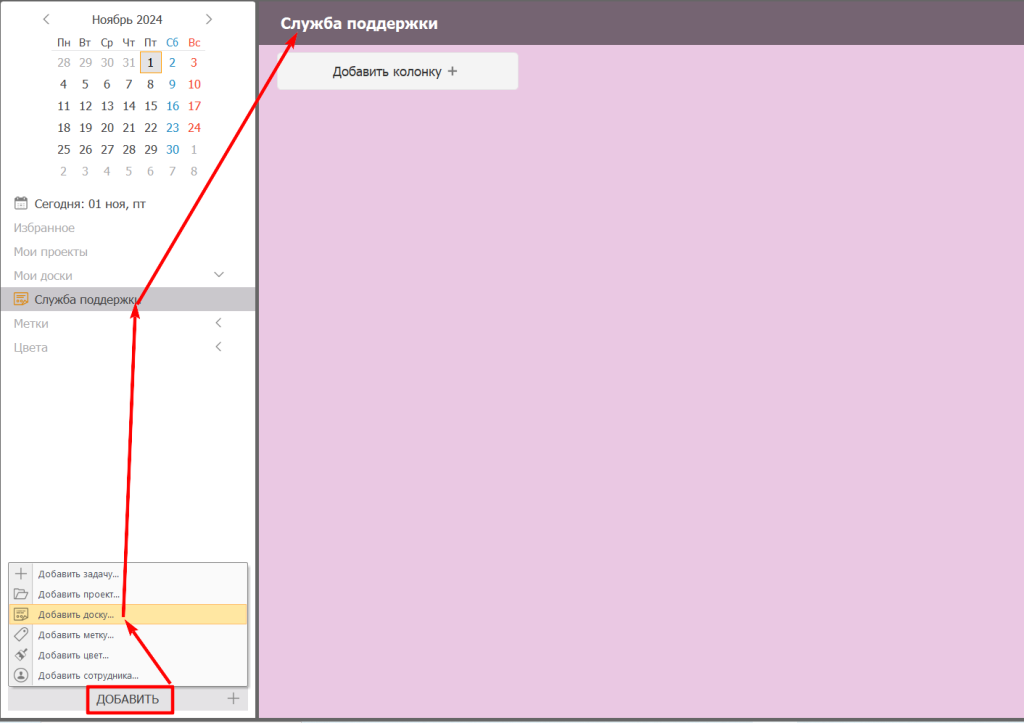Click the paintbrush icon for Добавить цвет
Screen dimensions: 1024x723
[x=21, y=655]
